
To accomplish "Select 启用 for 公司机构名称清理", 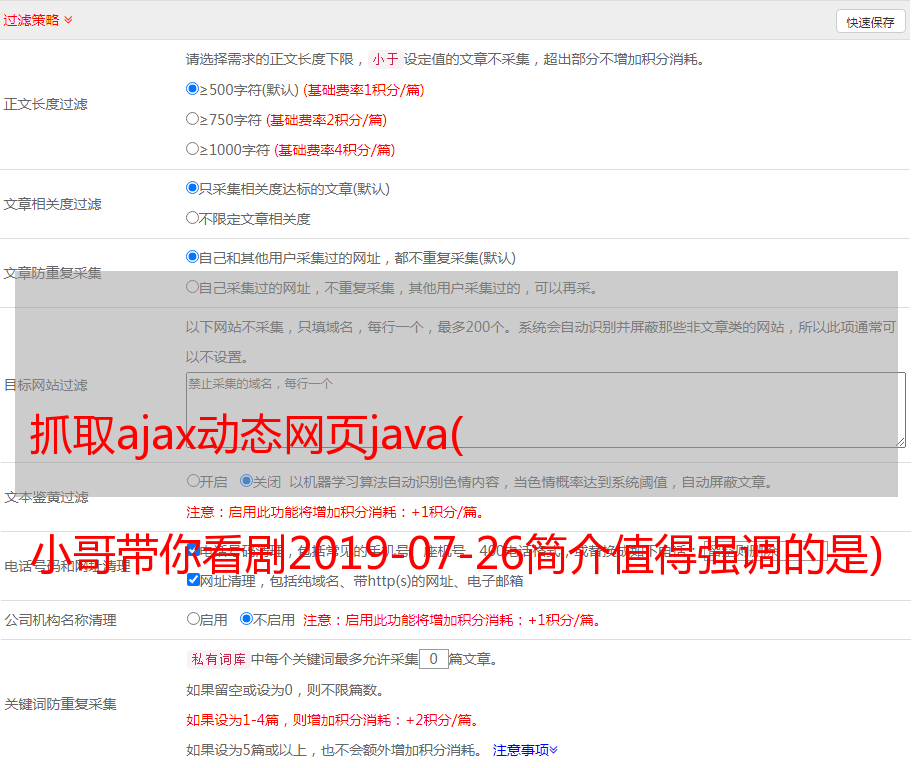I will pos(193,619).
